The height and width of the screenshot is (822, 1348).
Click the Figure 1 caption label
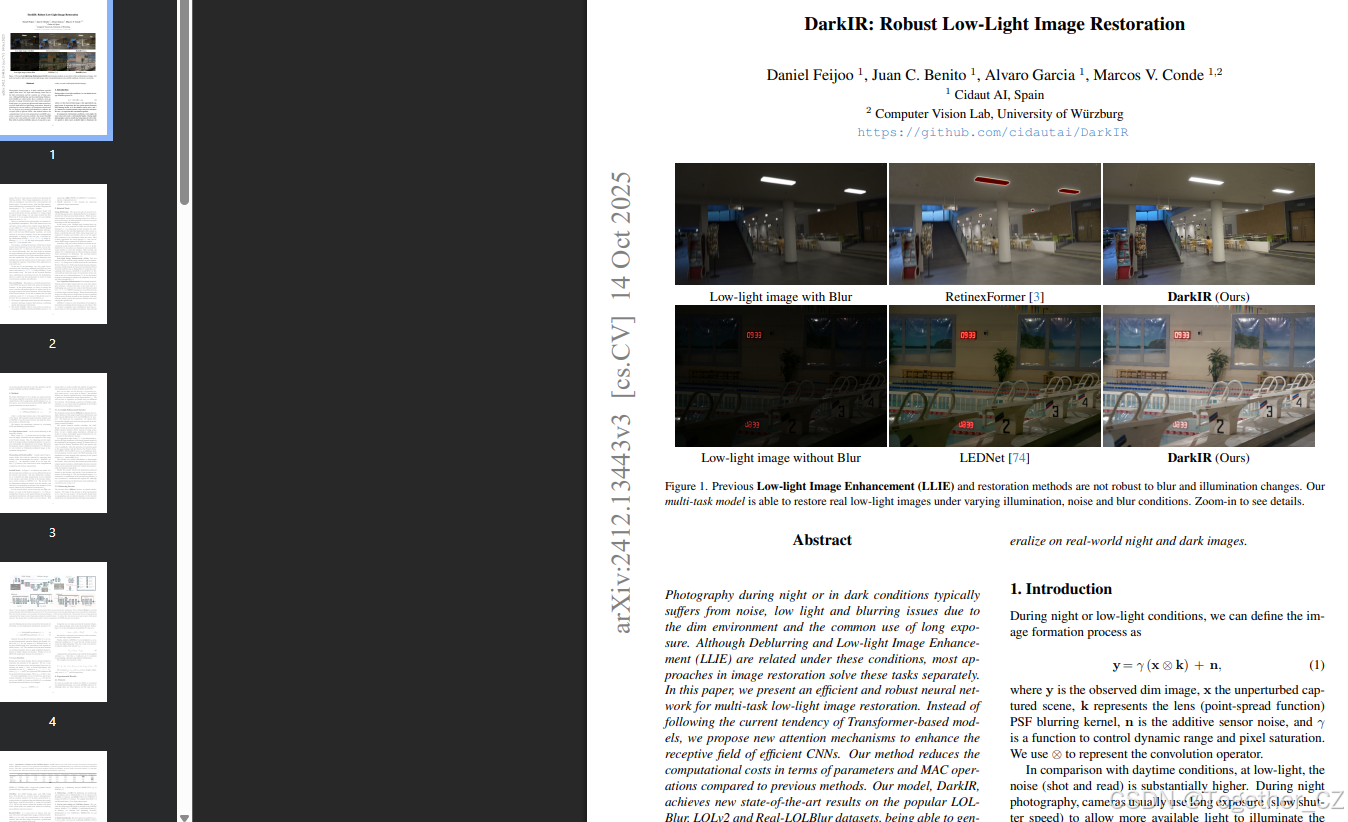pos(687,487)
